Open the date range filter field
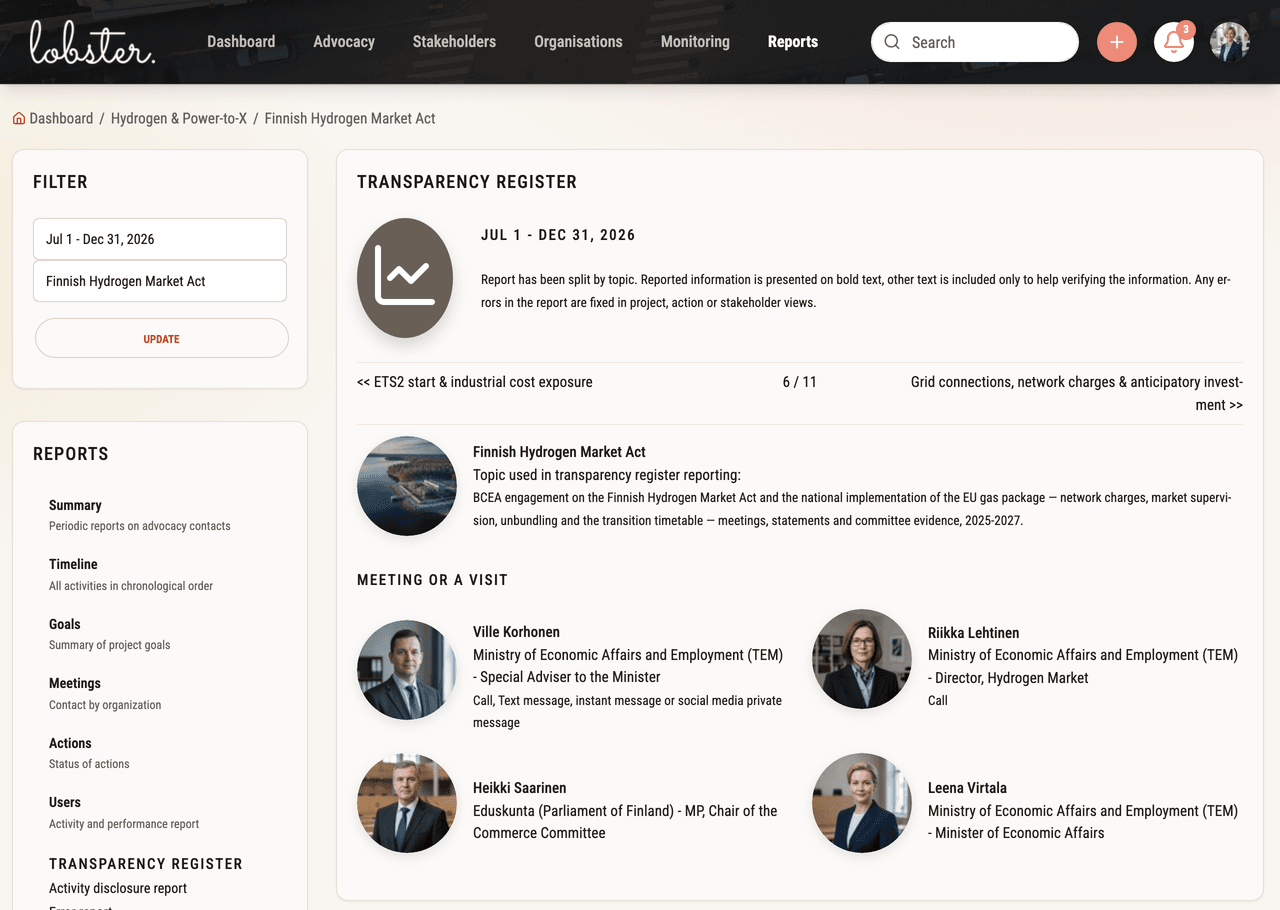Viewport: 1280px width, 910px height. click(x=160, y=239)
